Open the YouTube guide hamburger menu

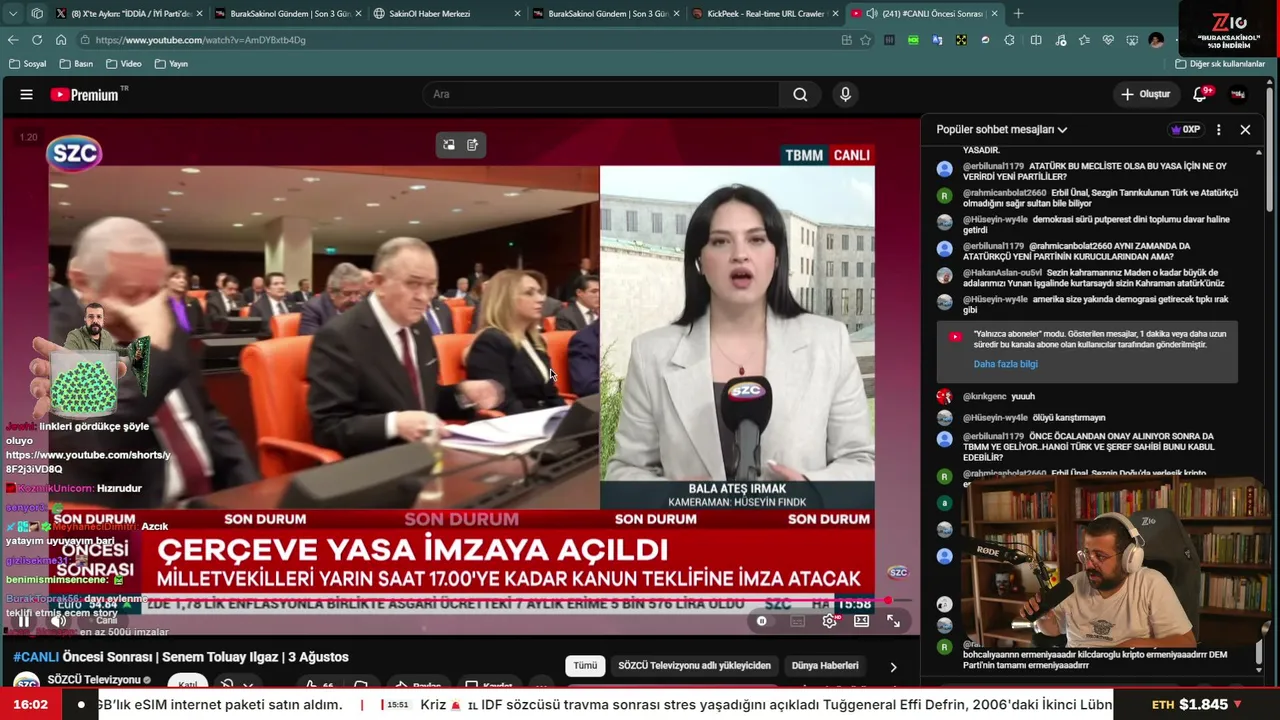tap(27, 94)
